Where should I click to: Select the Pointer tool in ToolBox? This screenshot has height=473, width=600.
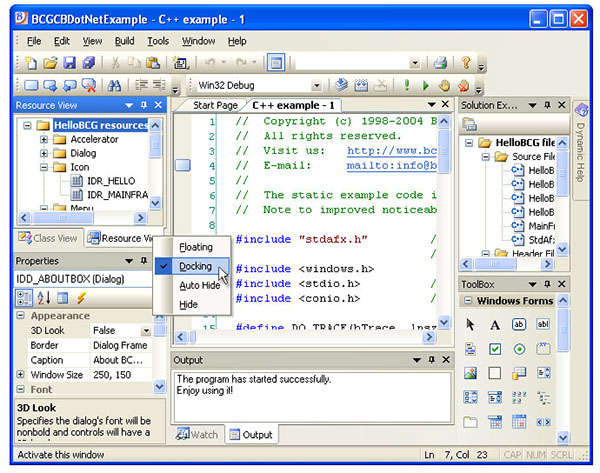coord(471,324)
